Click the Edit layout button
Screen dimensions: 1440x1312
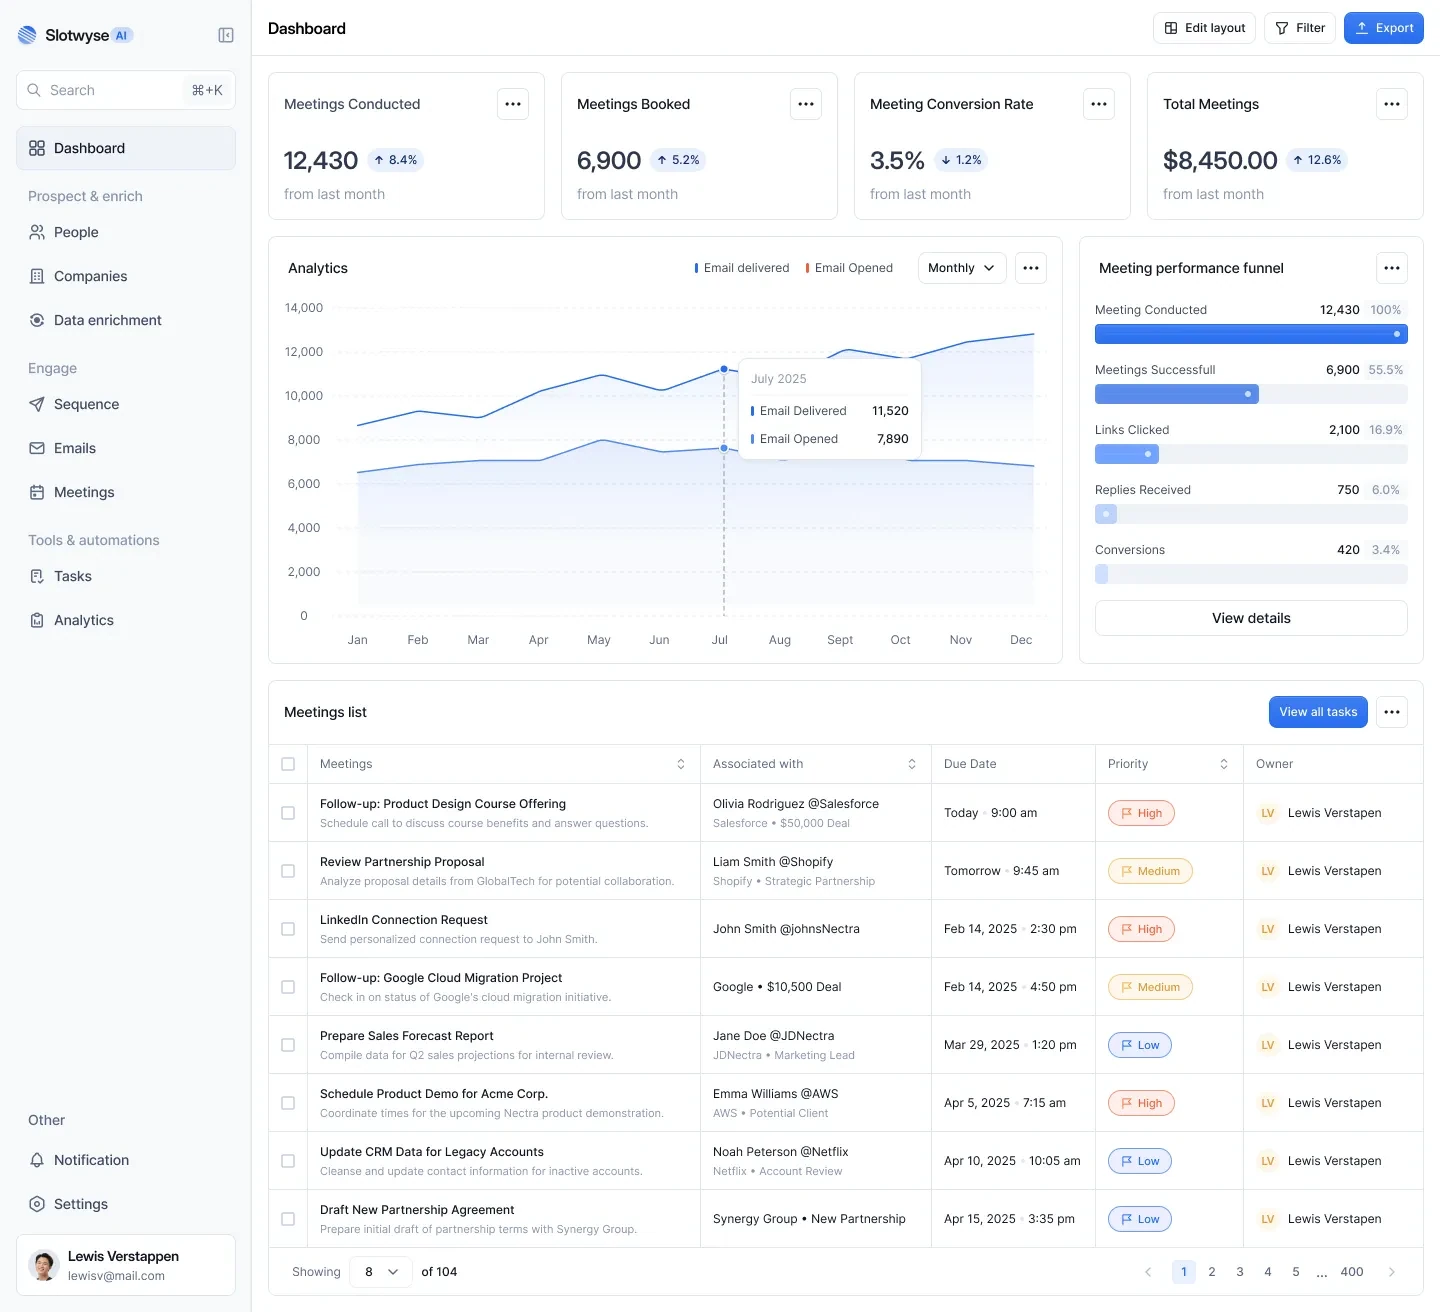[1204, 28]
